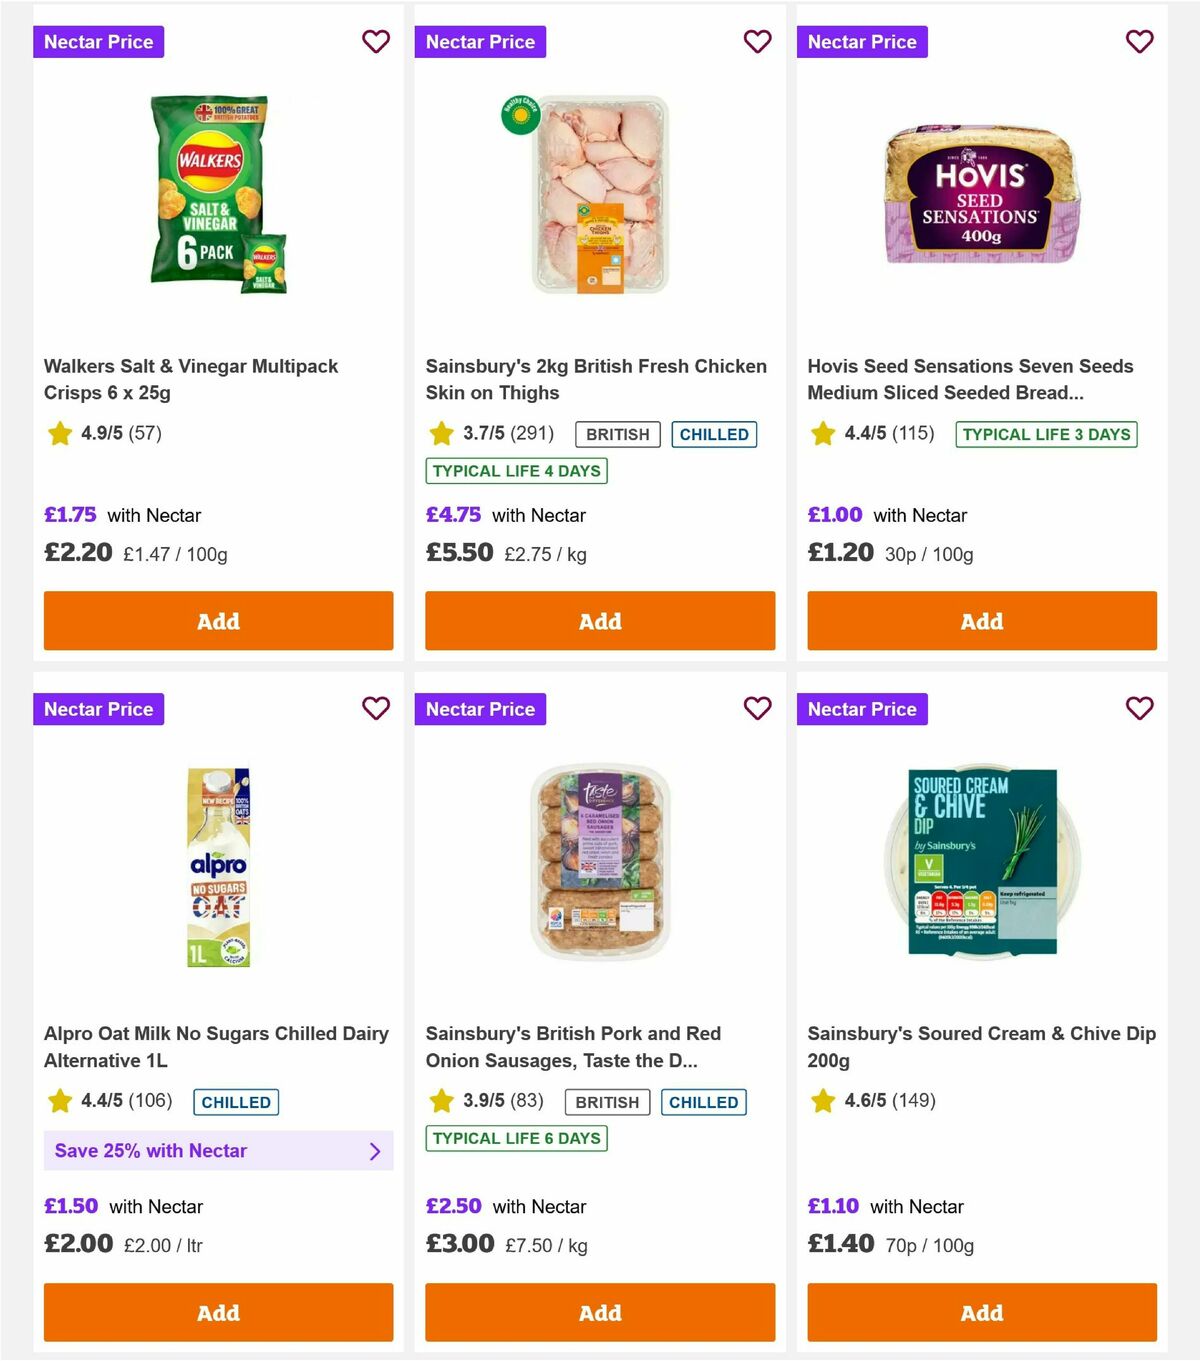Toggle the Nectar Price badge on the dip

[863, 709]
